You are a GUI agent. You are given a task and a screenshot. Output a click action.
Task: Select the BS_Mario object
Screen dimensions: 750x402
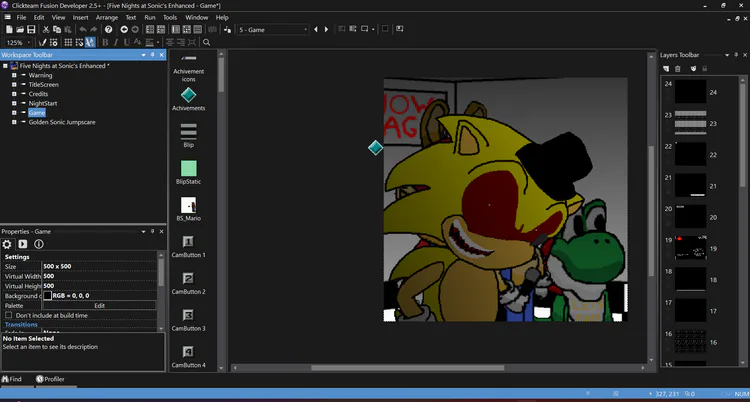click(188, 209)
